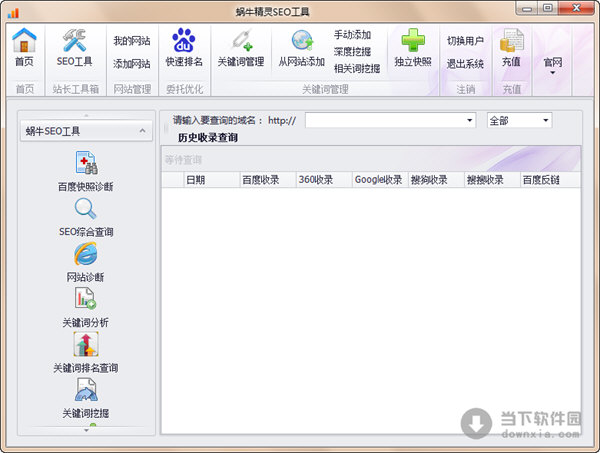Choose 相关词挖掘 keyword option
Image resolution: width=600 pixels, height=453 pixels.
pos(357,68)
